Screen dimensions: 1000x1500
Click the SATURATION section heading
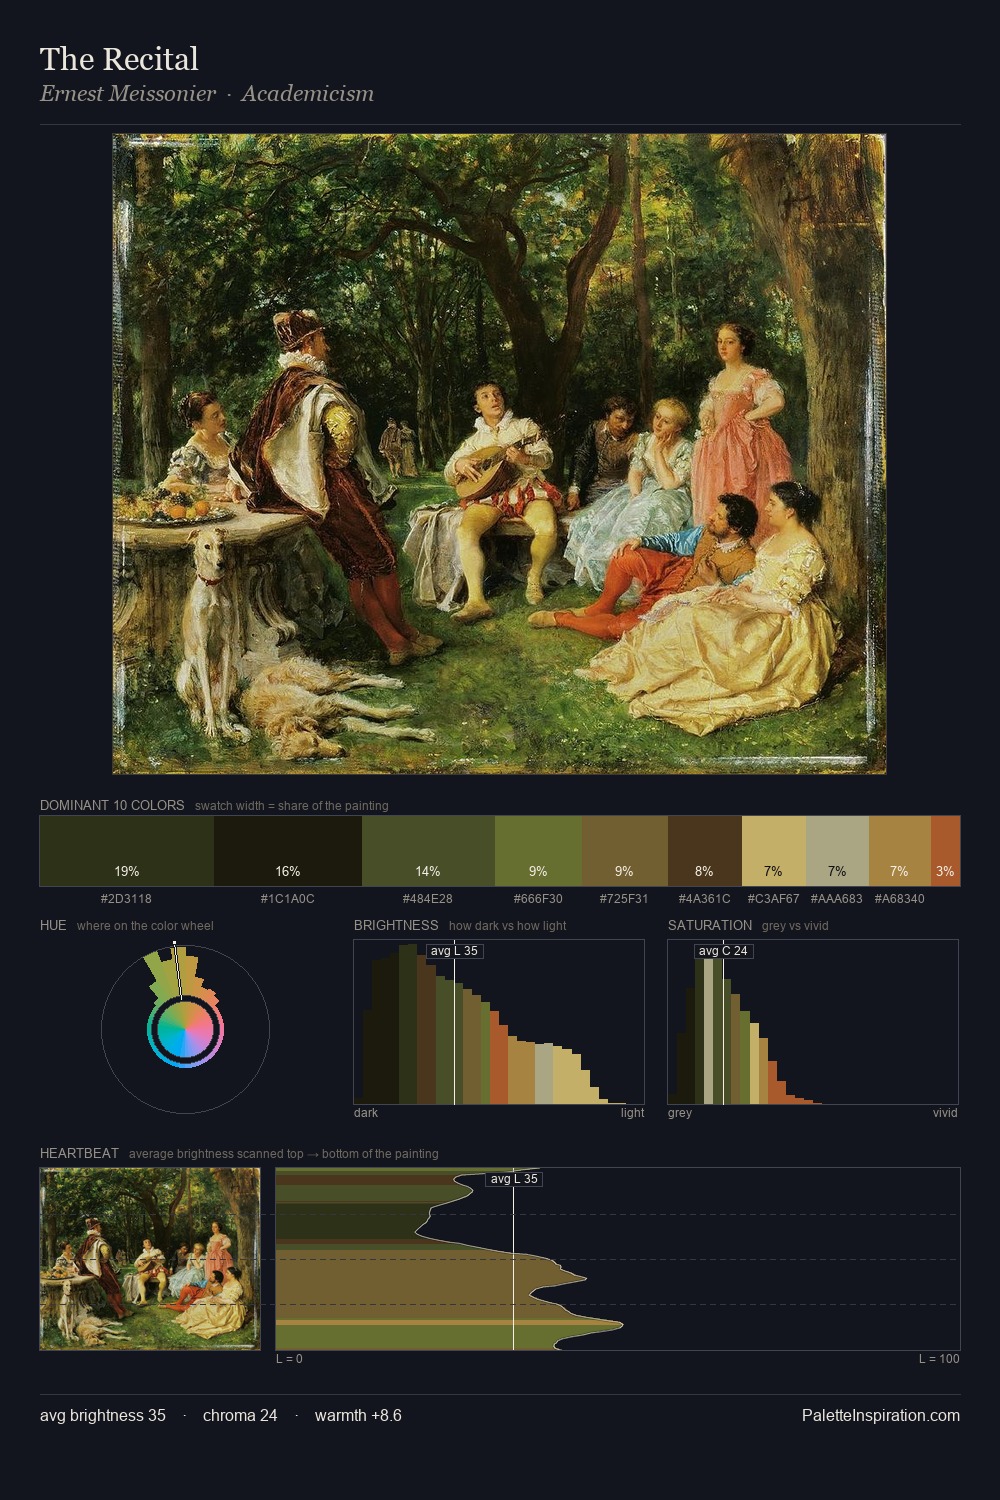coord(710,925)
